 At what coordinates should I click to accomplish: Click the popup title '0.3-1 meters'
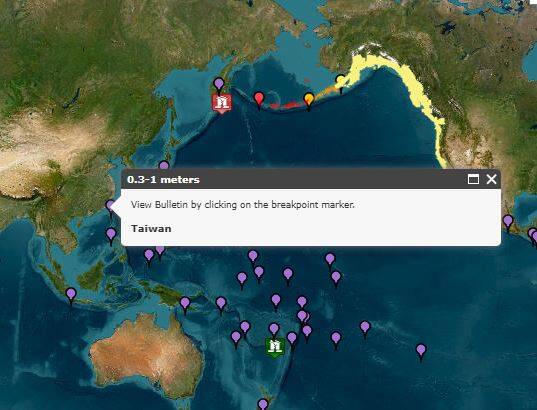(x=163, y=179)
